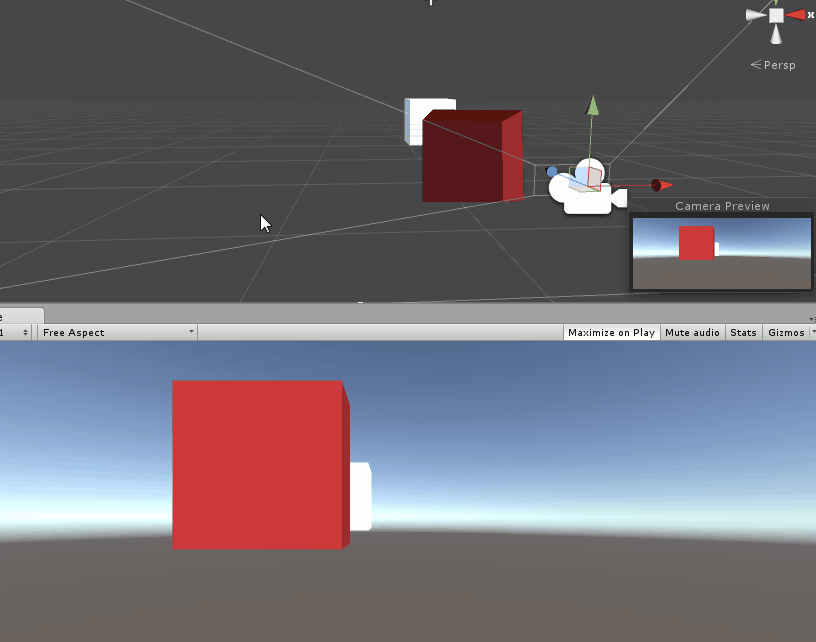The width and height of the screenshot is (816, 642).
Task: Click the green Y axis of the scene gizmo
Action: click(x=775, y=2)
